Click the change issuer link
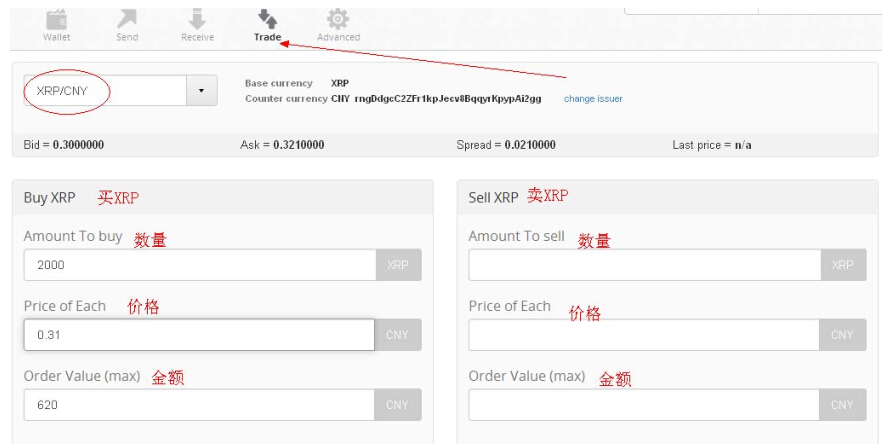The height and width of the screenshot is (448, 883). tap(593, 98)
